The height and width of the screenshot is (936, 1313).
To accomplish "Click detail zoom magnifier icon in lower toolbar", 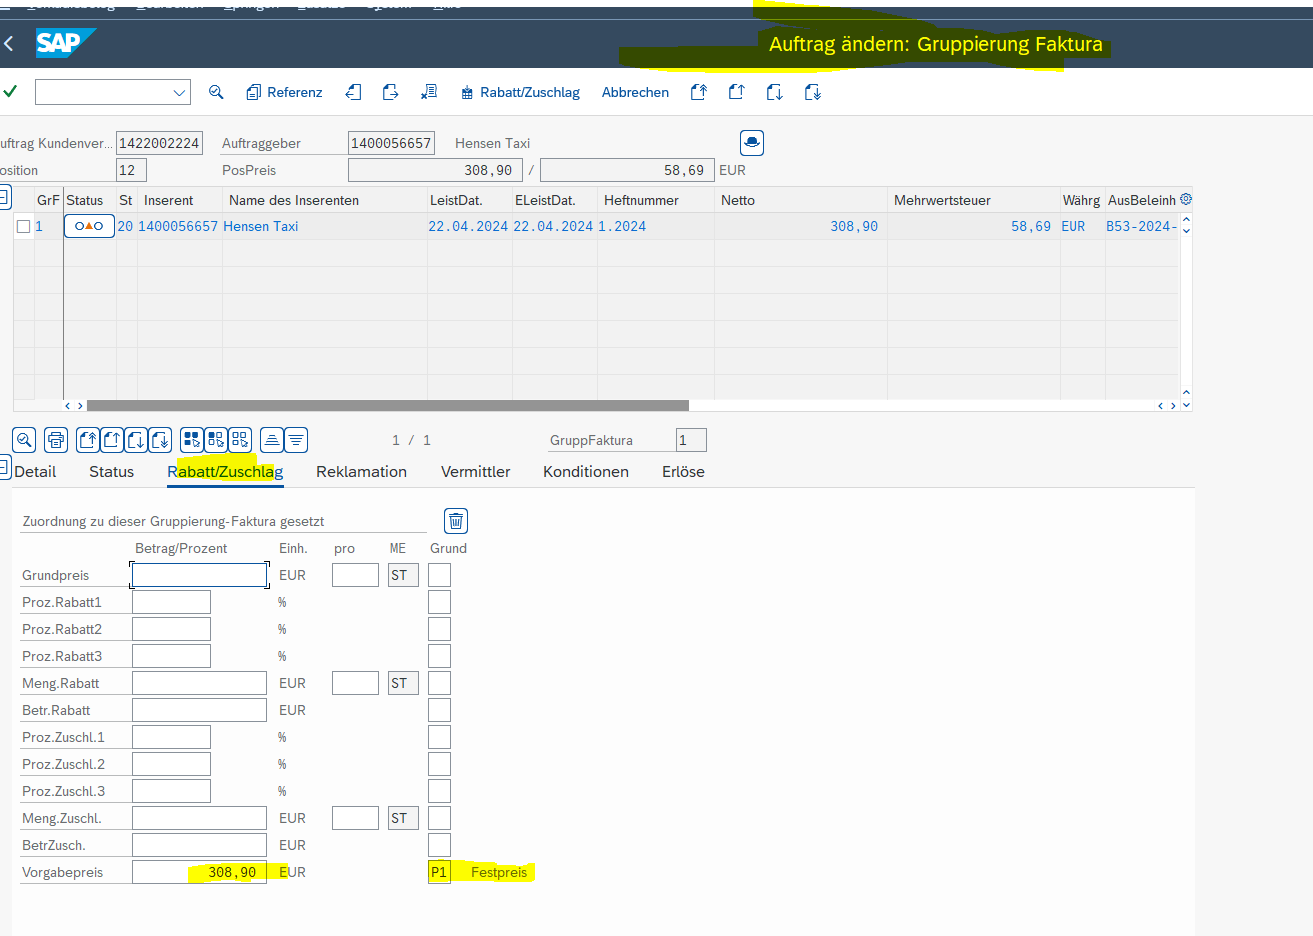I will pos(25,440).
